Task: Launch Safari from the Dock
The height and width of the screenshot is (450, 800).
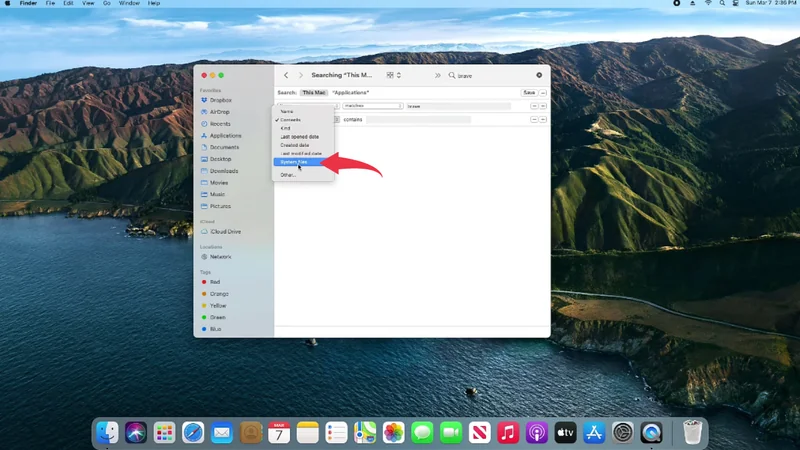Action: (193, 432)
